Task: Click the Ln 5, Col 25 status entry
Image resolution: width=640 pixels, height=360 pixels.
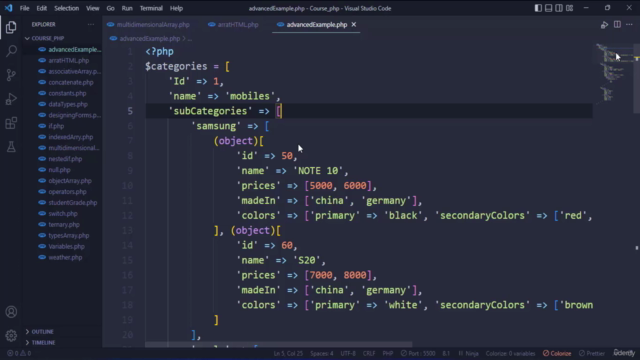Action: (288, 353)
